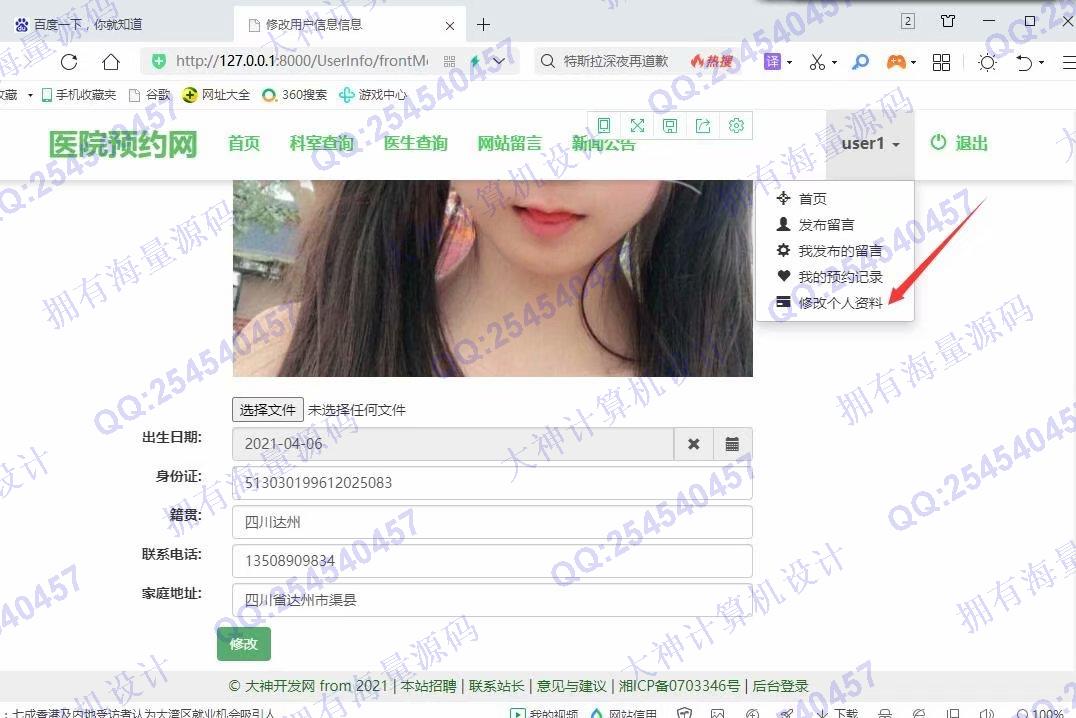Click the 选择文件 file chooser button

point(268,410)
